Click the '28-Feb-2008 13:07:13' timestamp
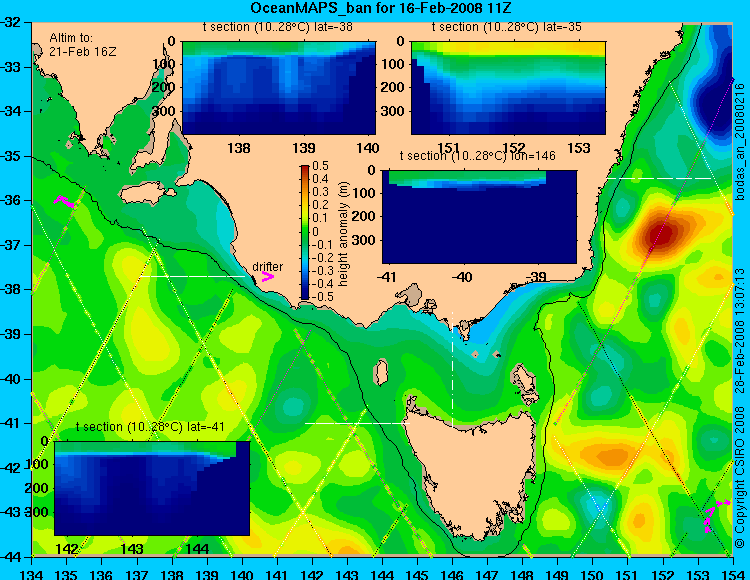Screen dimensions: 750x580 [x=739, y=330]
